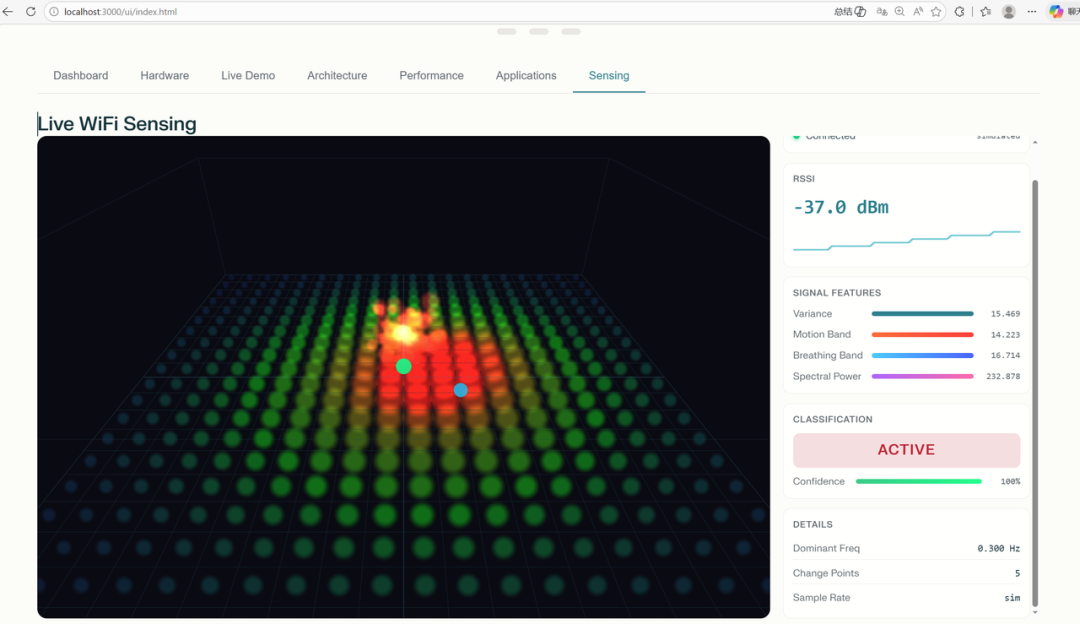Click the Live WiFi Sensing heading
The width and height of the screenshot is (1080, 624).
(x=117, y=124)
